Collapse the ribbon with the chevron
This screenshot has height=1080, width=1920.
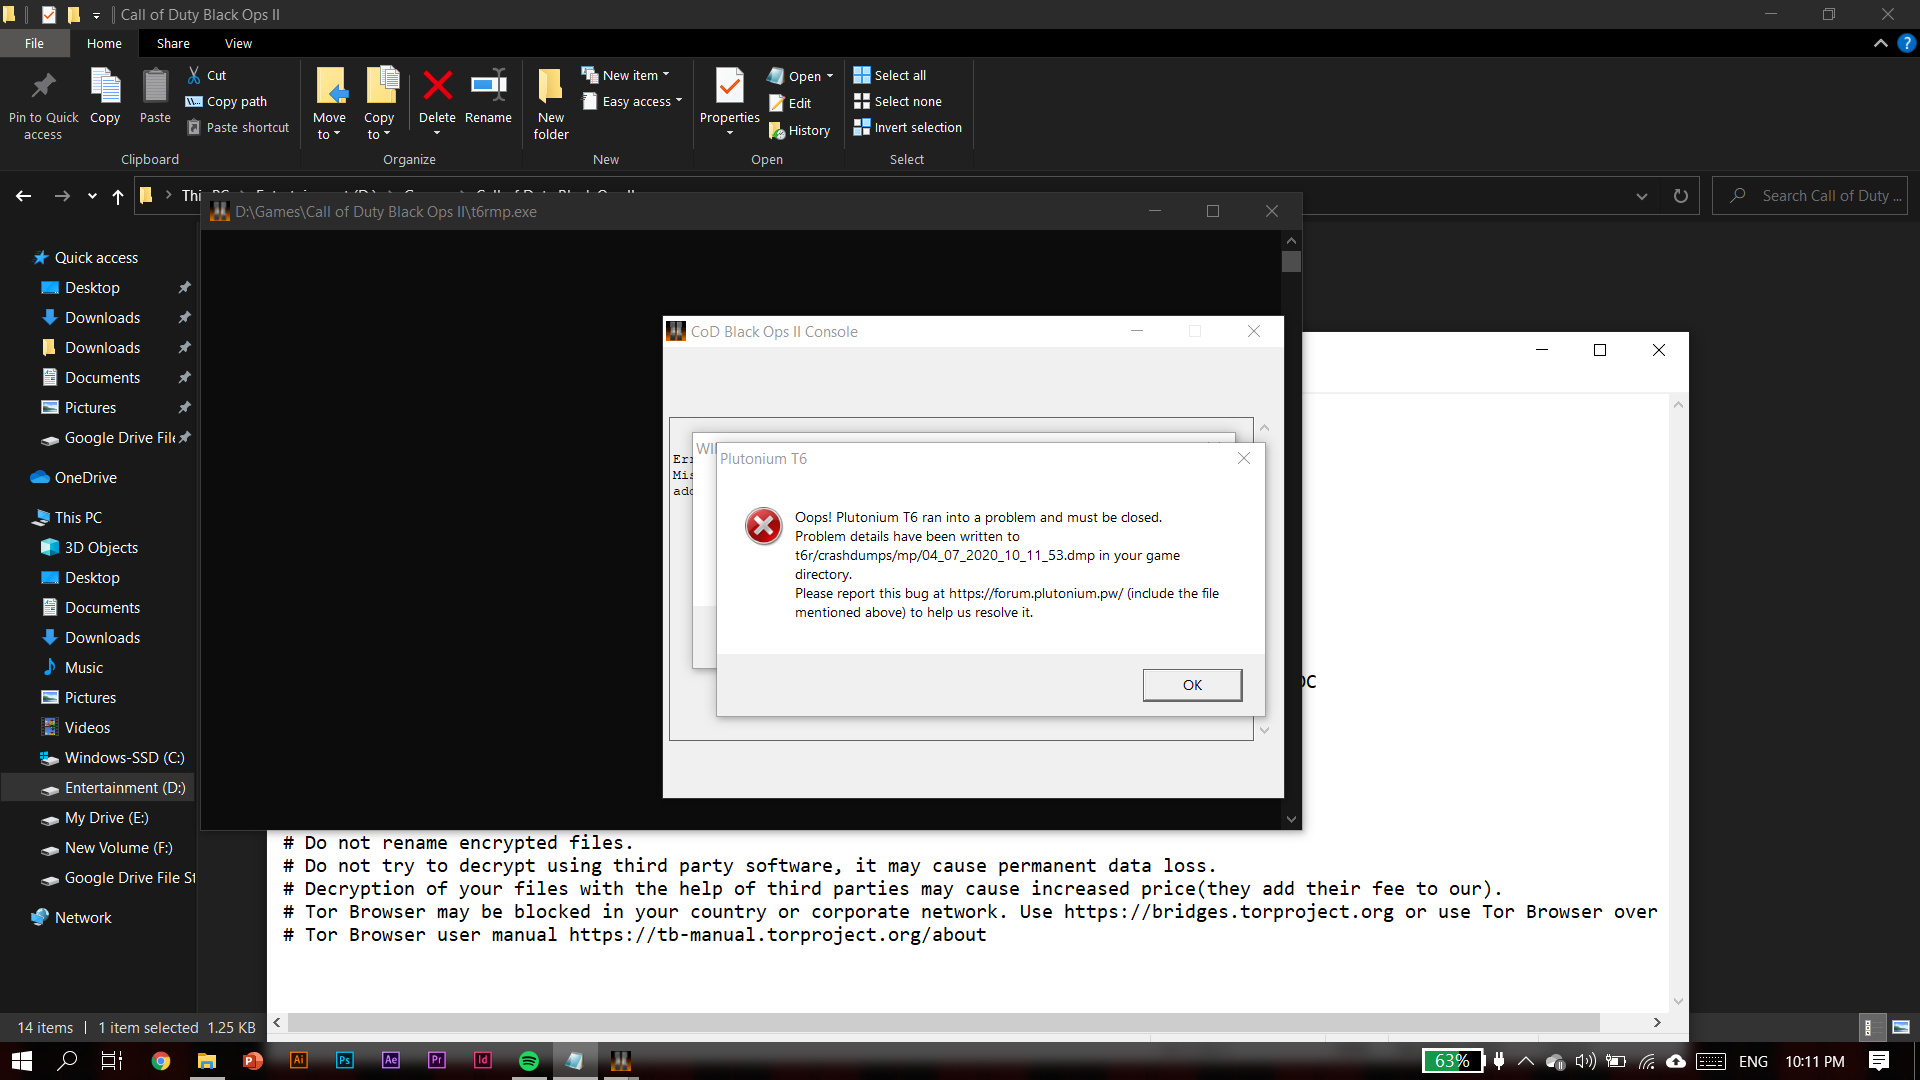click(x=1880, y=43)
